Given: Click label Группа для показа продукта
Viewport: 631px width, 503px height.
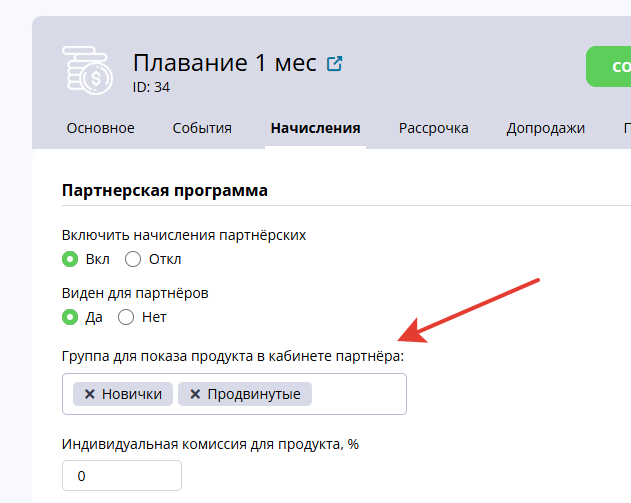Looking at the screenshot, I should 233,356.
